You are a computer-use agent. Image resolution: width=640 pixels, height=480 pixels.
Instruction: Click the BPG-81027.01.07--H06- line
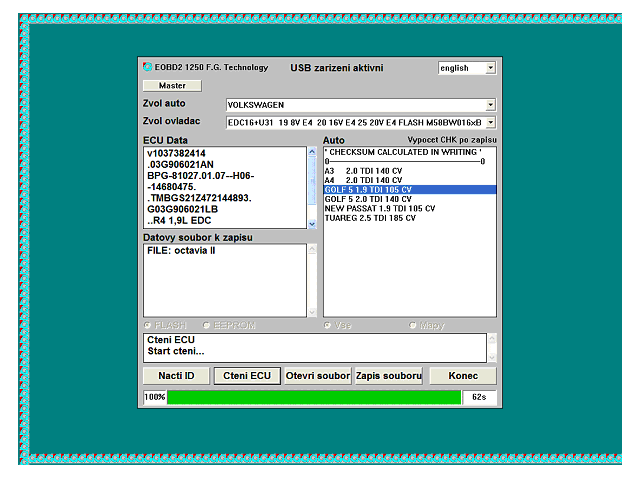(201, 176)
